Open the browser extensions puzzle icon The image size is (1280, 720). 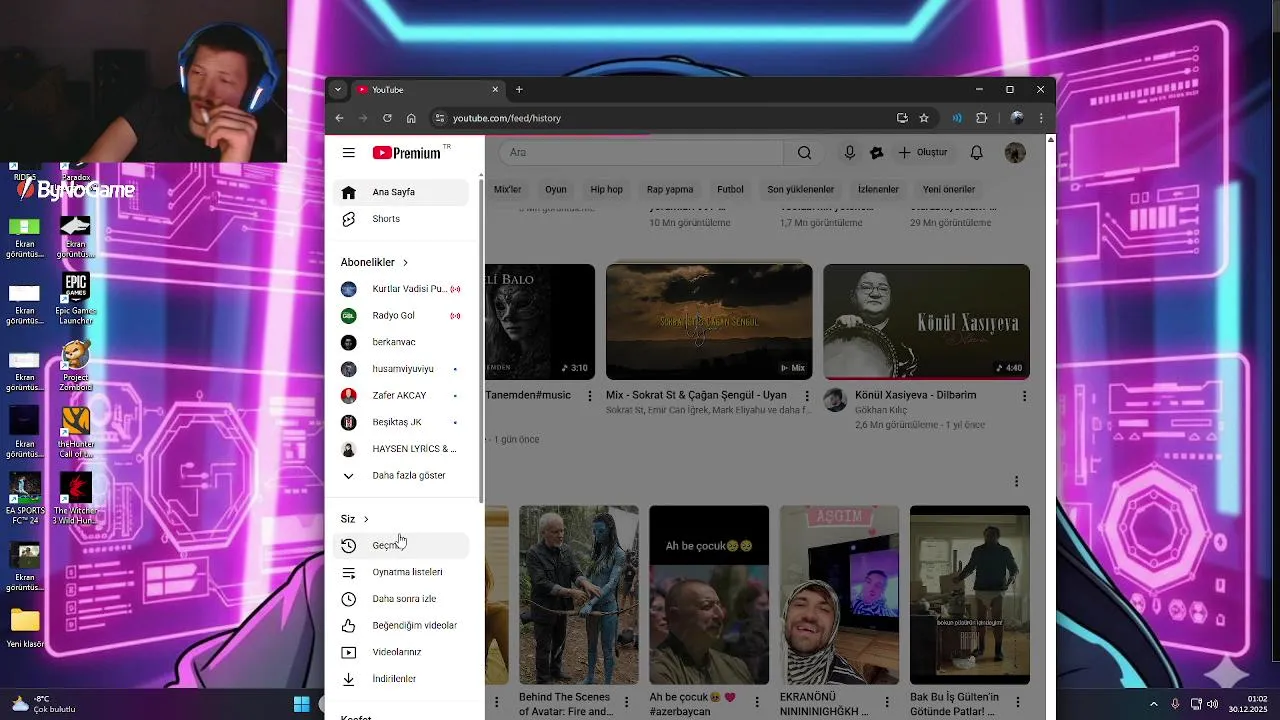tap(982, 118)
